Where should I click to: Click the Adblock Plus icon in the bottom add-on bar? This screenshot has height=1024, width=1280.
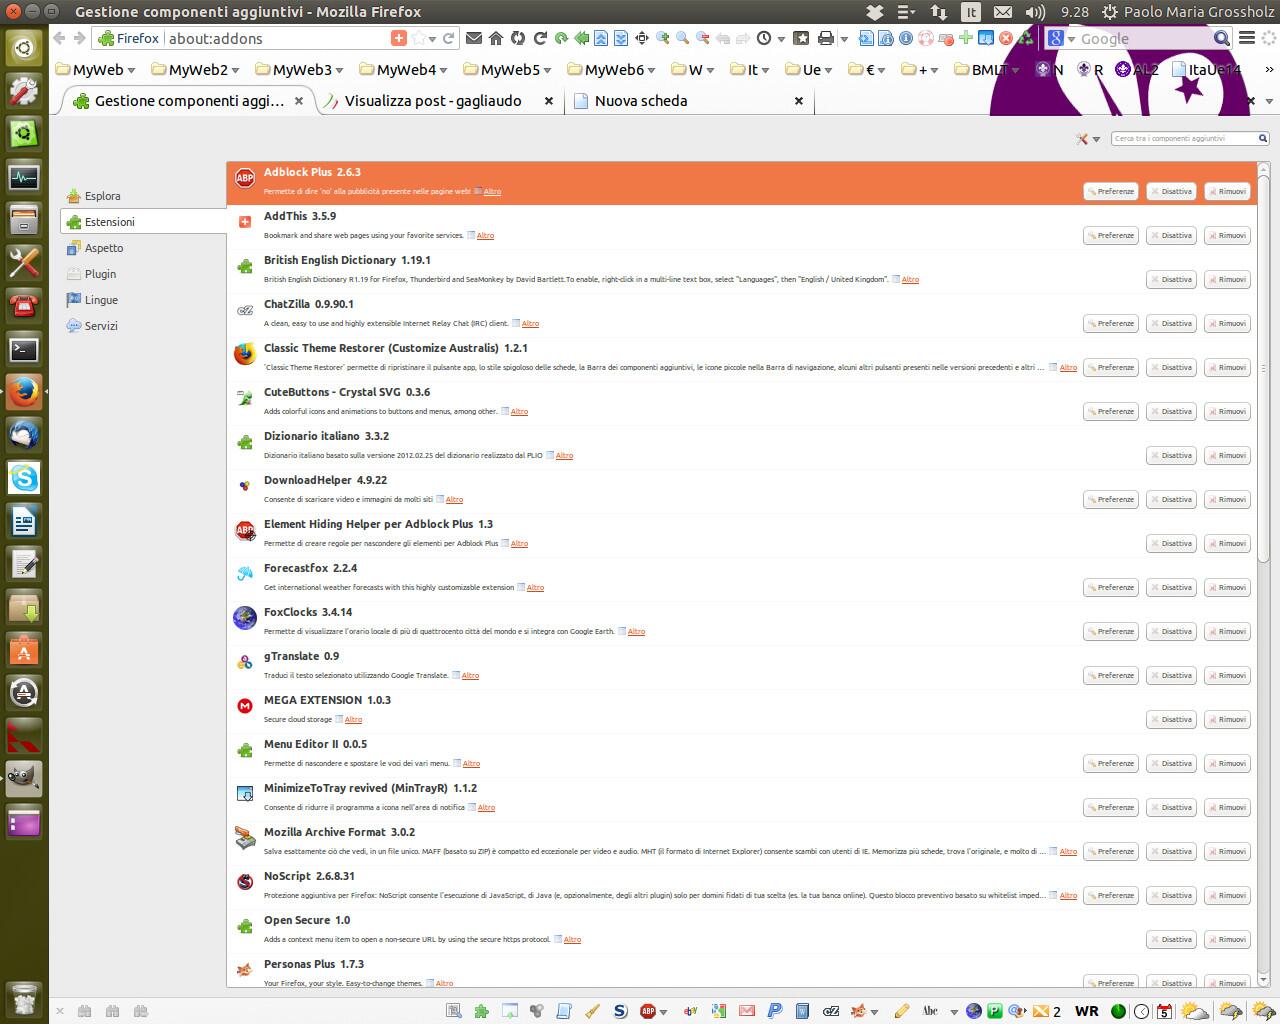pos(648,1011)
